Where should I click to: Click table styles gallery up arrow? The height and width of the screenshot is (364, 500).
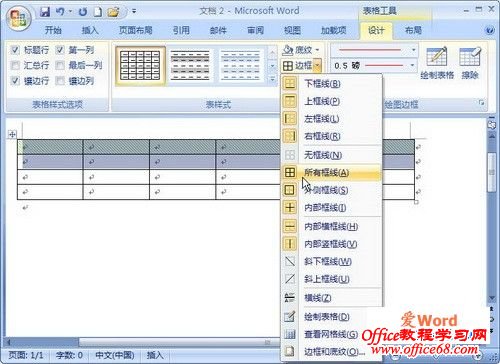[272, 52]
